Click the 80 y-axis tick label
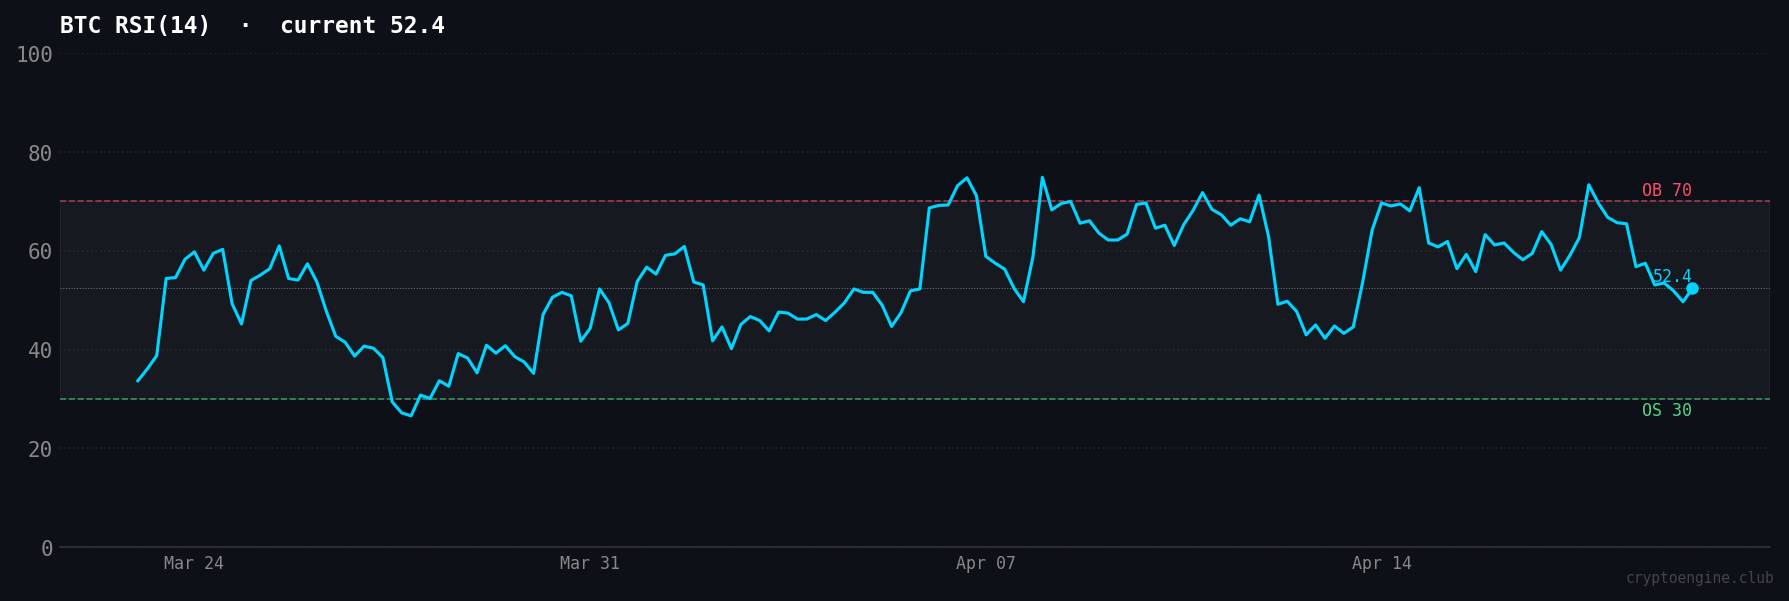1789x601 pixels. coord(40,154)
